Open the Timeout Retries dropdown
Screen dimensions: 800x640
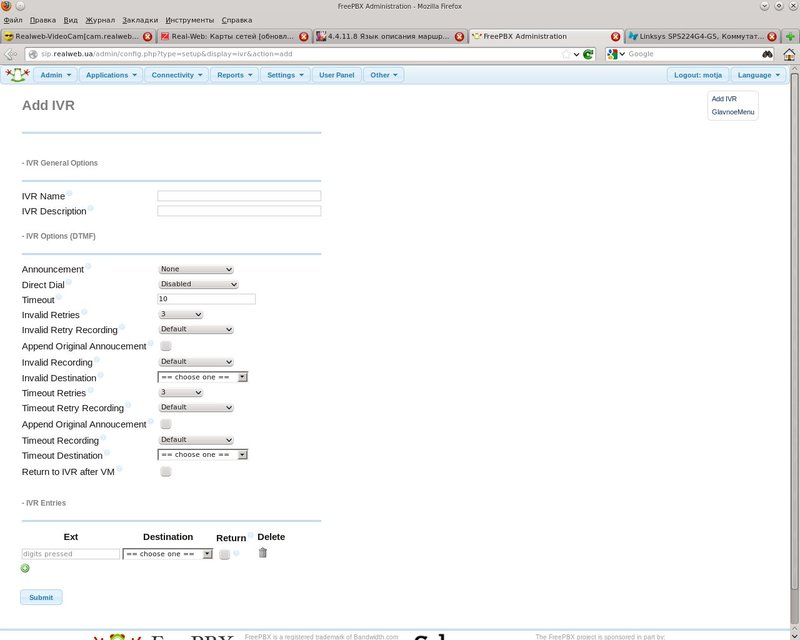tap(181, 392)
